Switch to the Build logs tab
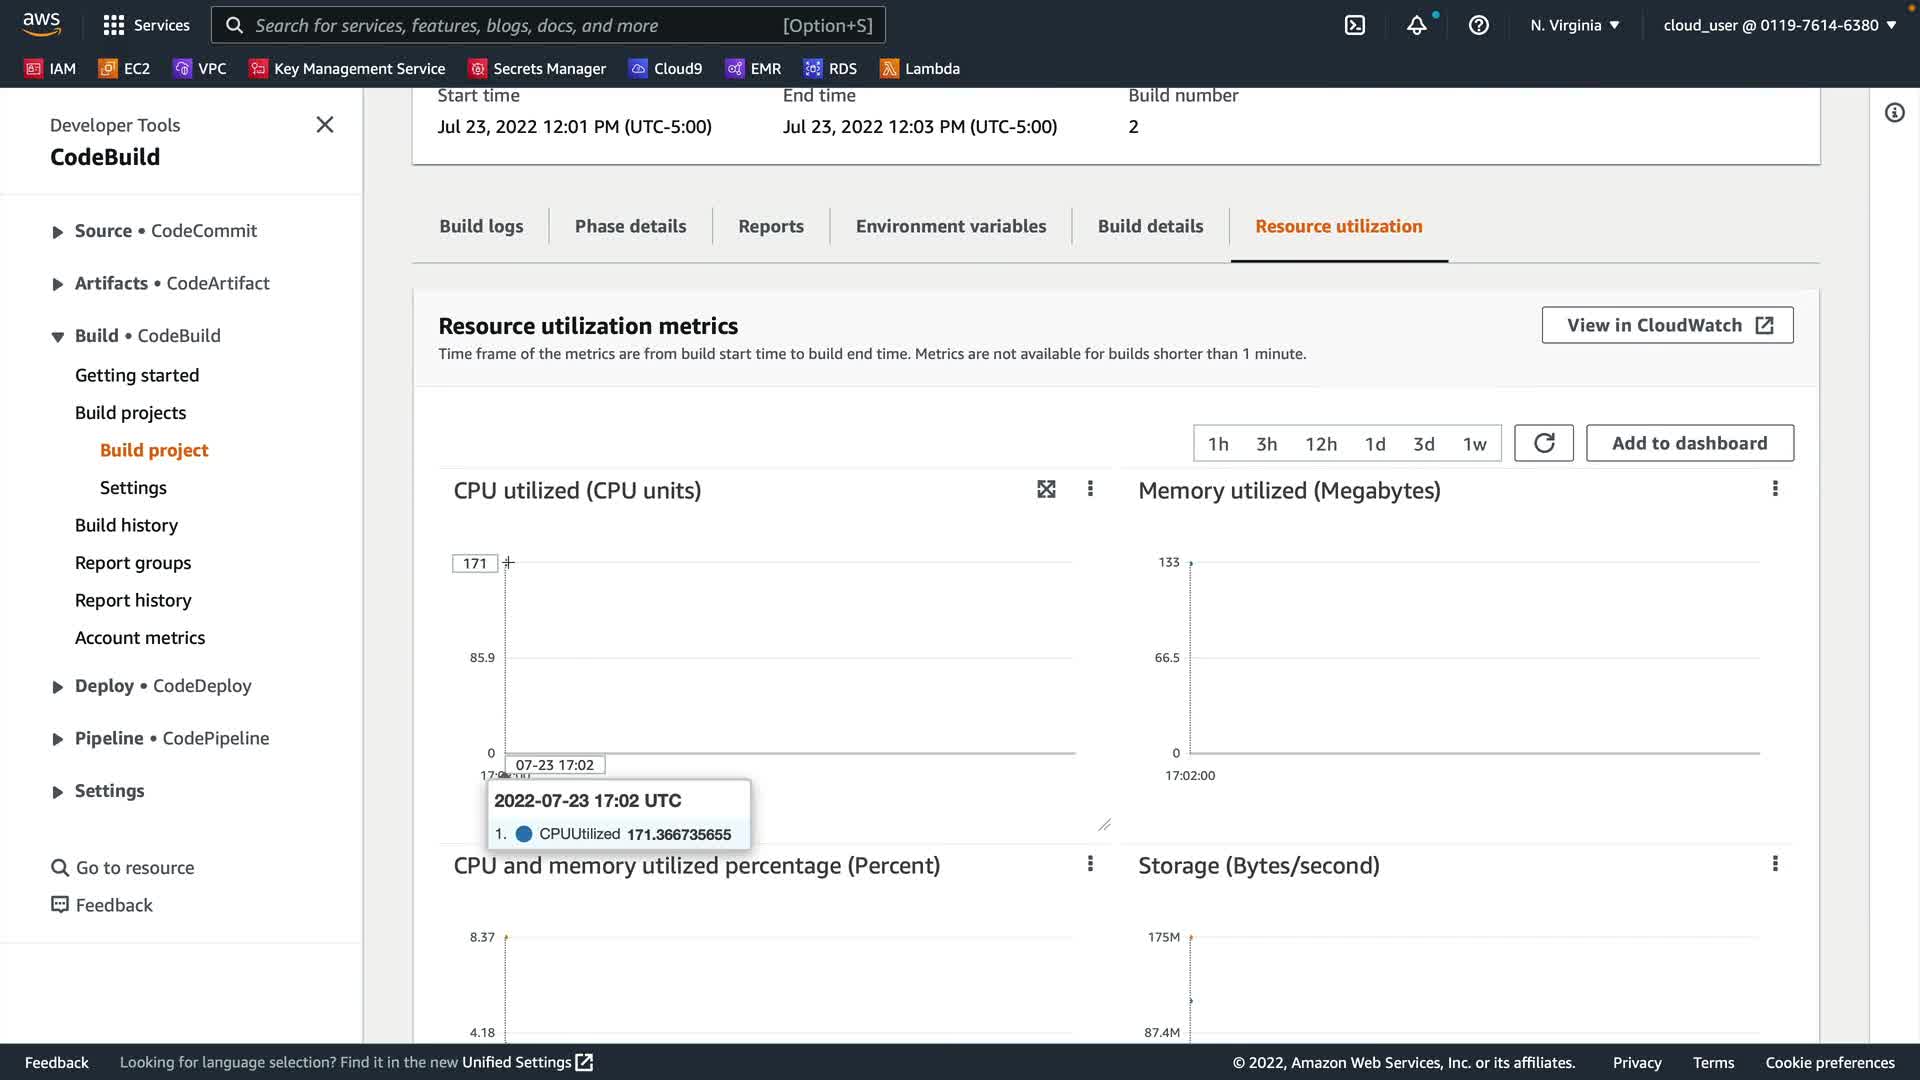 click(x=481, y=226)
